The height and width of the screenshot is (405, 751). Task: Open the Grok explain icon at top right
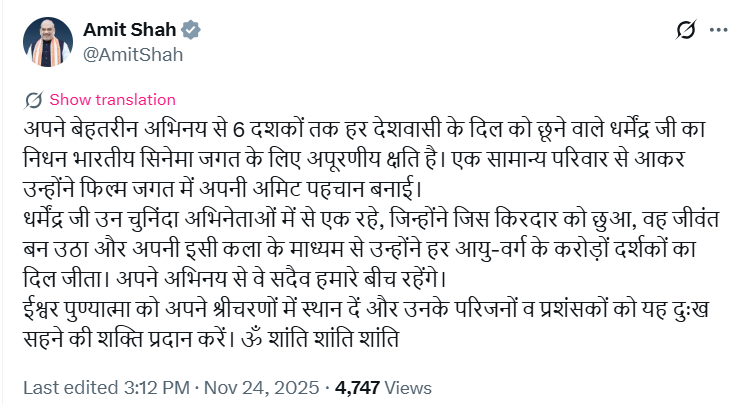click(x=686, y=30)
